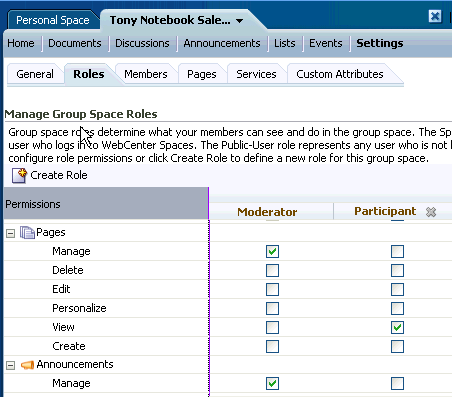Switch to the General settings tab
452x397 pixels.
coord(35,74)
